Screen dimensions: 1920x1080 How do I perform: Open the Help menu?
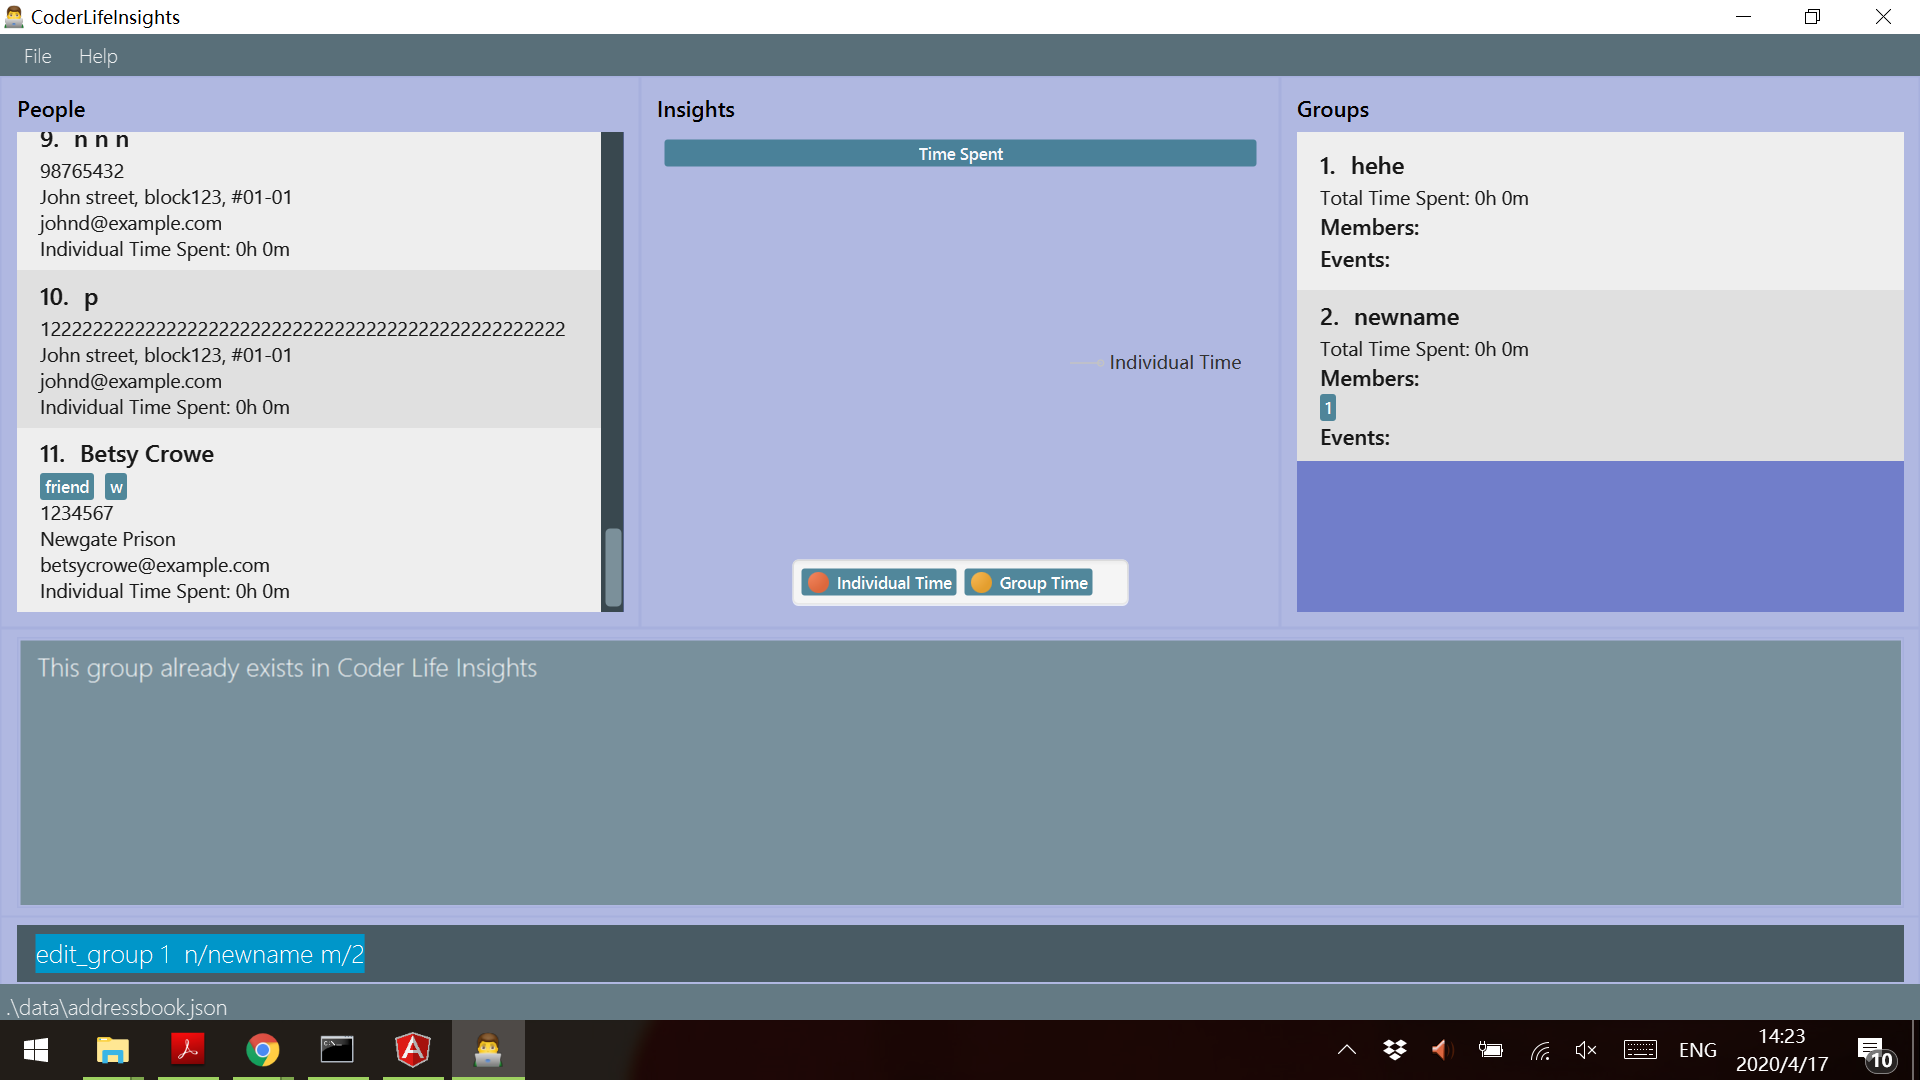98,56
